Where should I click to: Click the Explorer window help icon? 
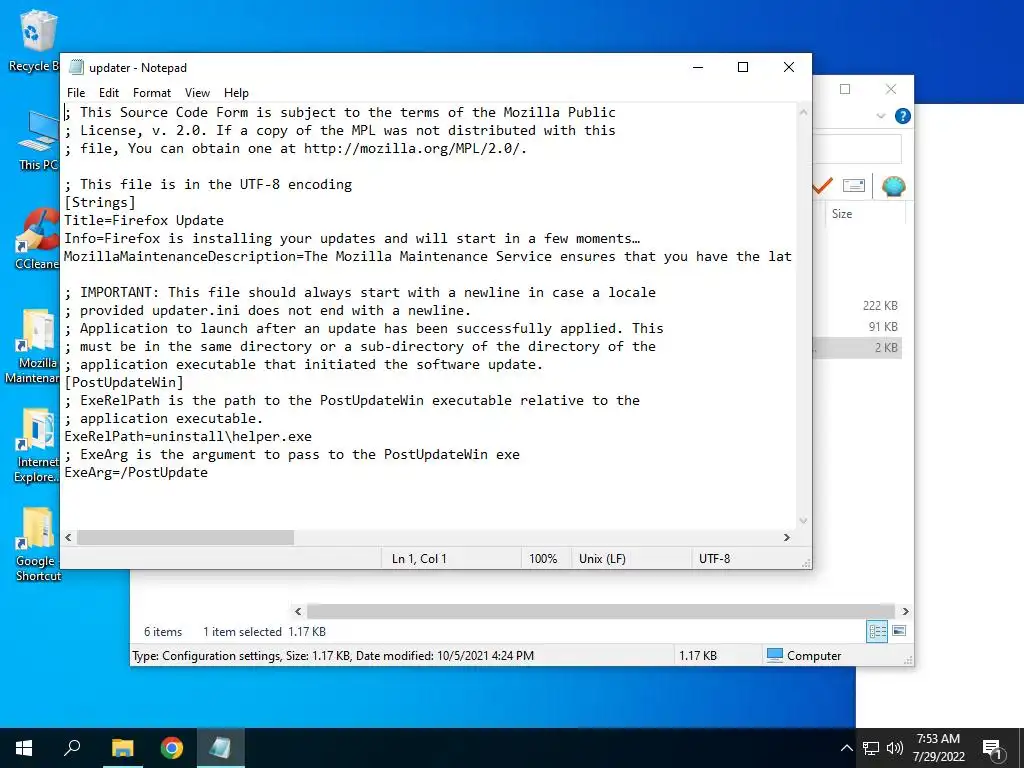[903, 116]
